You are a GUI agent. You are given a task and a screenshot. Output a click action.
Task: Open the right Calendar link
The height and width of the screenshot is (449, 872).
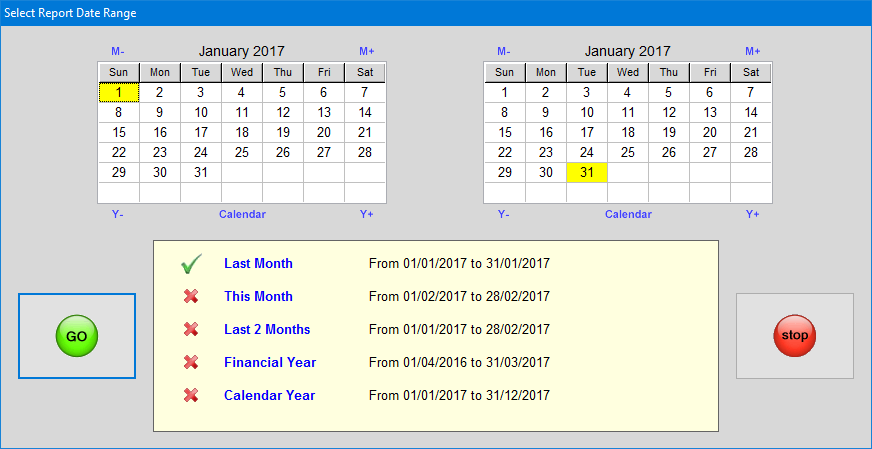pos(628,214)
